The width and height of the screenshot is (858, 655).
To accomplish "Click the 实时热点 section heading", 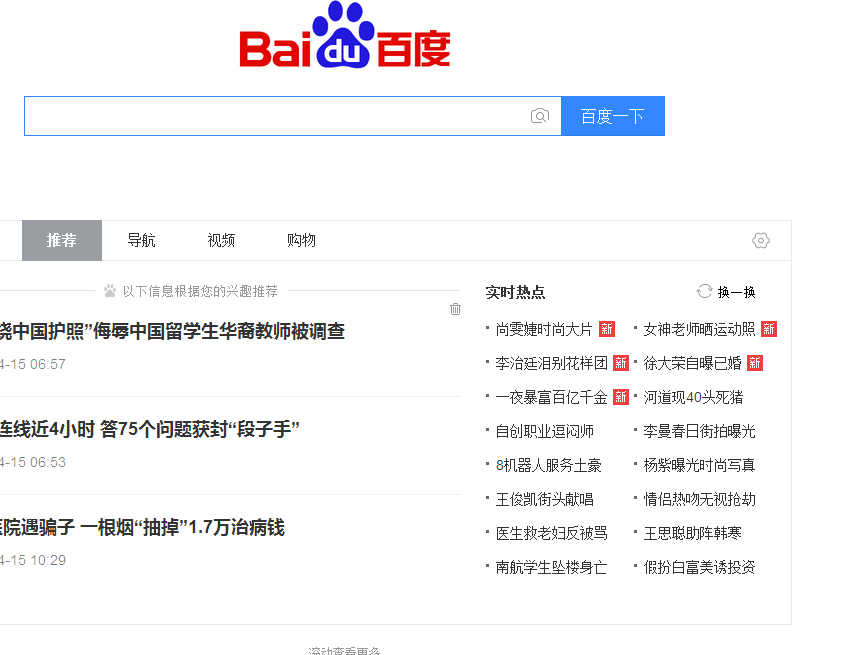I will (515, 292).
